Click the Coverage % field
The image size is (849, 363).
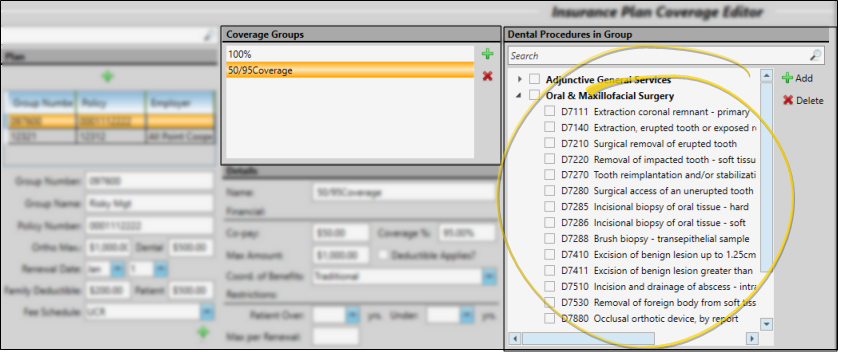tap(467, 234)
